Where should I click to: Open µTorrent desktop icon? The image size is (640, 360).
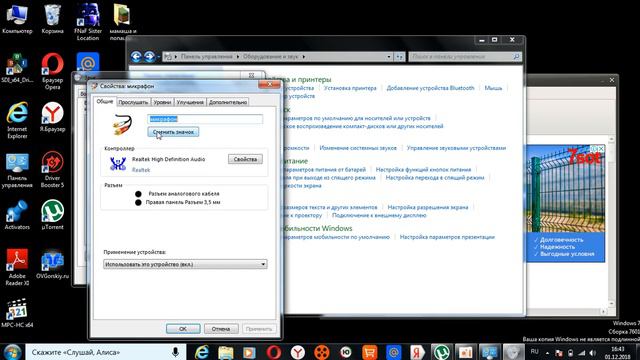pyautogui.click(x=52, y=215)
